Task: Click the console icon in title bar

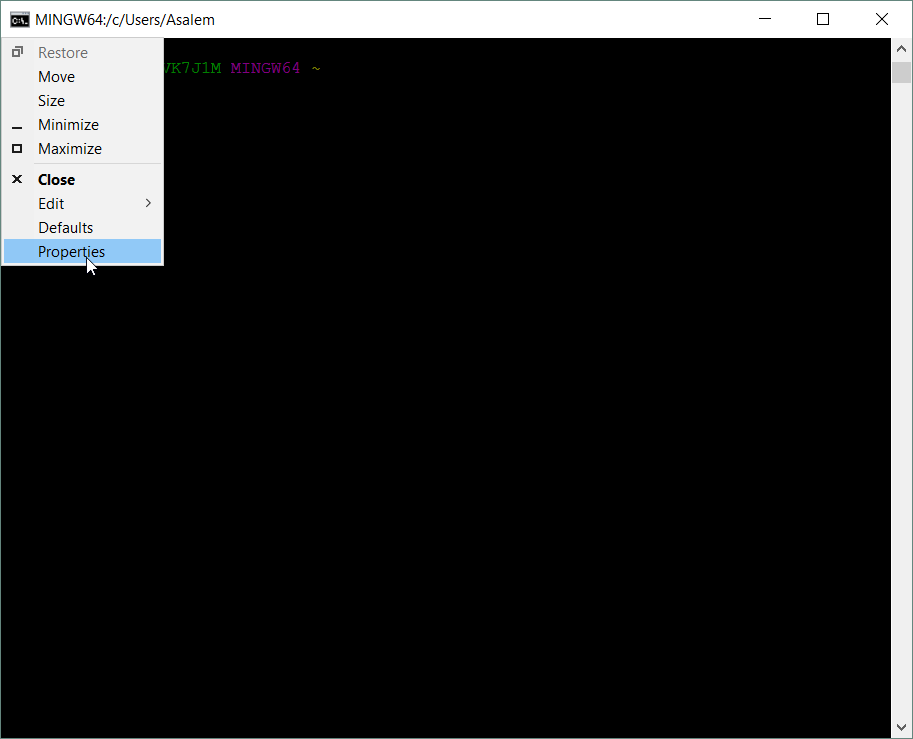Action: tap(19, 20)
